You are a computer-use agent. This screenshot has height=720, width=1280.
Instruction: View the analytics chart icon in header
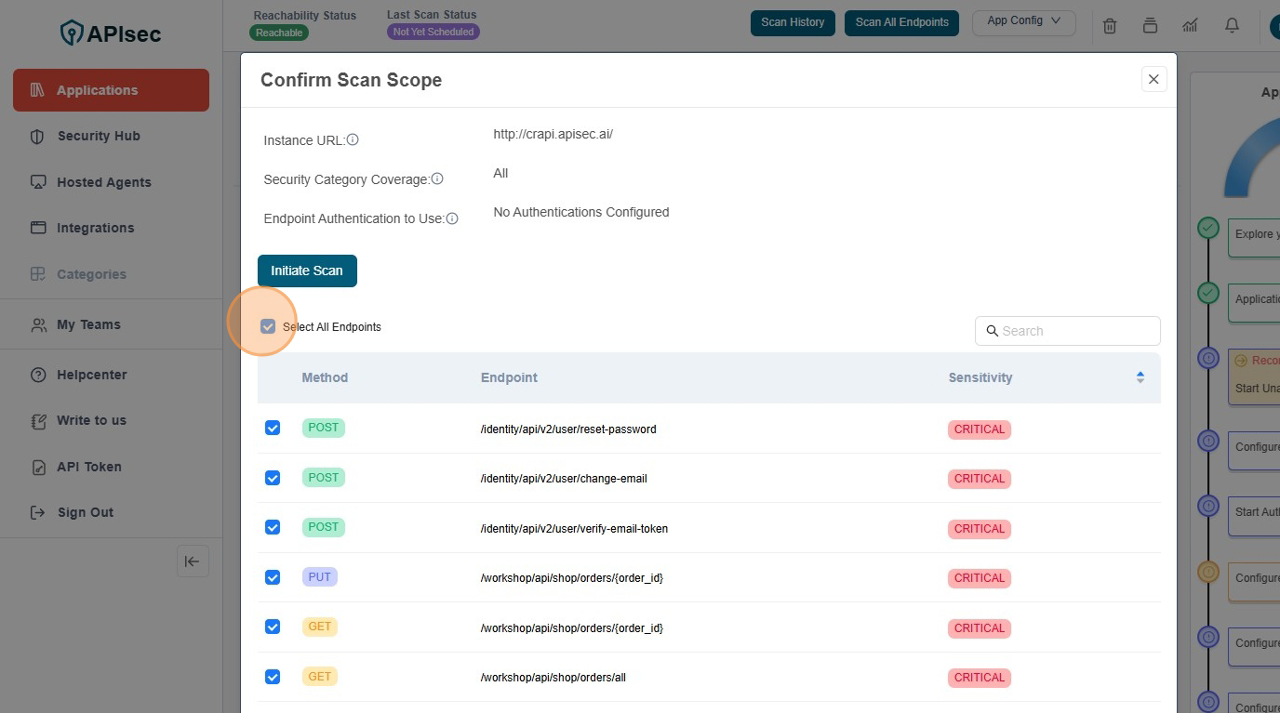point(1189,26)
